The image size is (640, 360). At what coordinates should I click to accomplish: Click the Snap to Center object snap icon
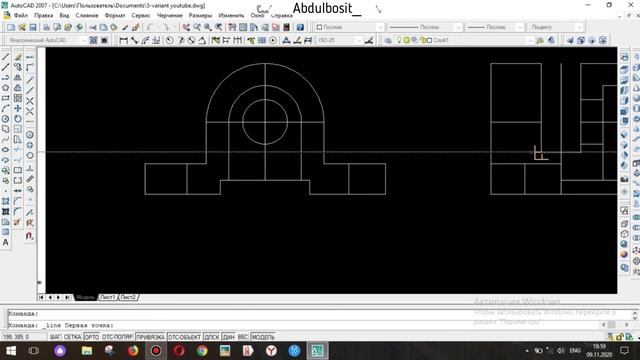30,135
